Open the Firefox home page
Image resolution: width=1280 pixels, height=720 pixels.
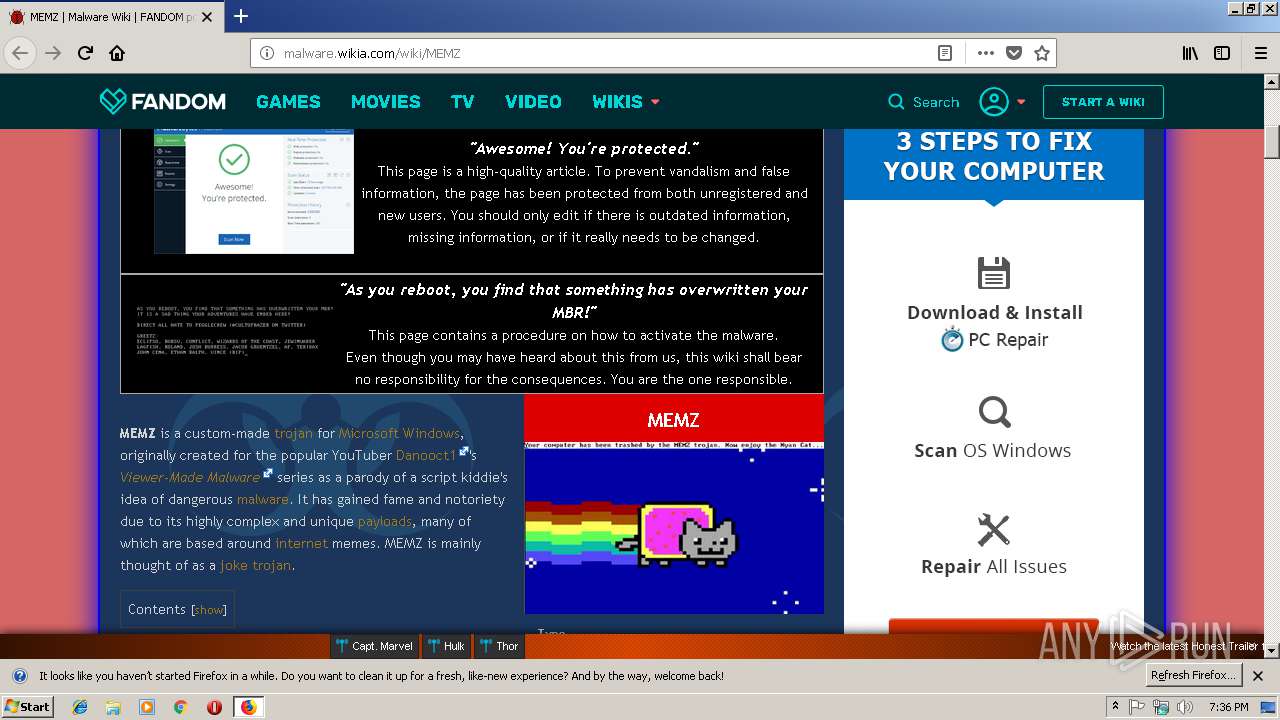pyautogui.click(x=117, y=53)
